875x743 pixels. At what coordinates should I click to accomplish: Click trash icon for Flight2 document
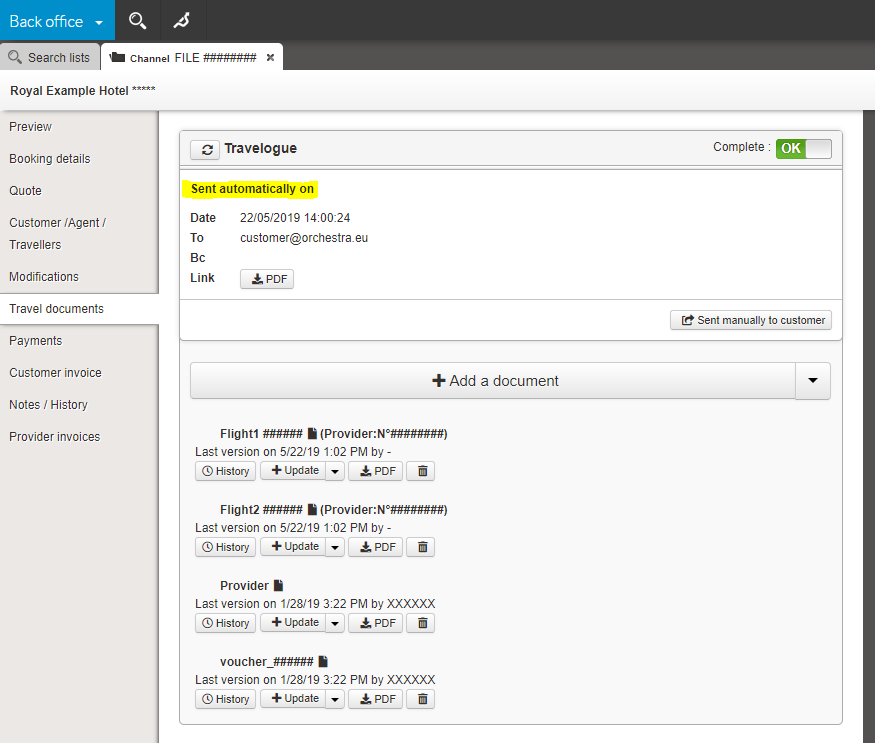[422, 547]
